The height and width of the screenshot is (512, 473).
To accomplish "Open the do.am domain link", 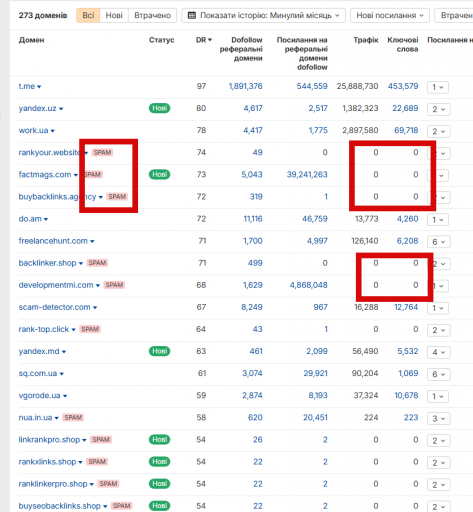I will tap(30, 219).
